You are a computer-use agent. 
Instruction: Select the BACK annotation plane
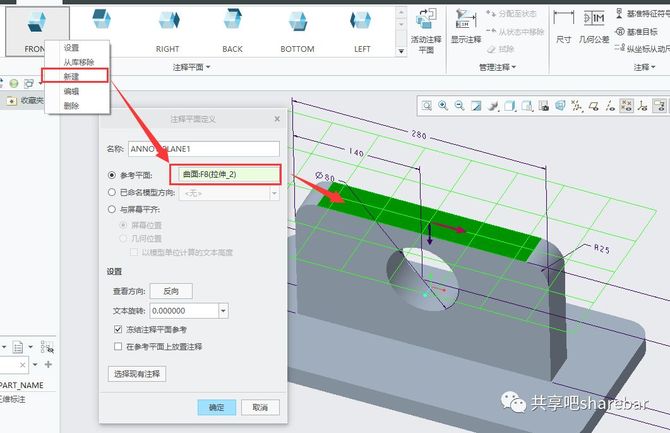[x=232, y=31]
